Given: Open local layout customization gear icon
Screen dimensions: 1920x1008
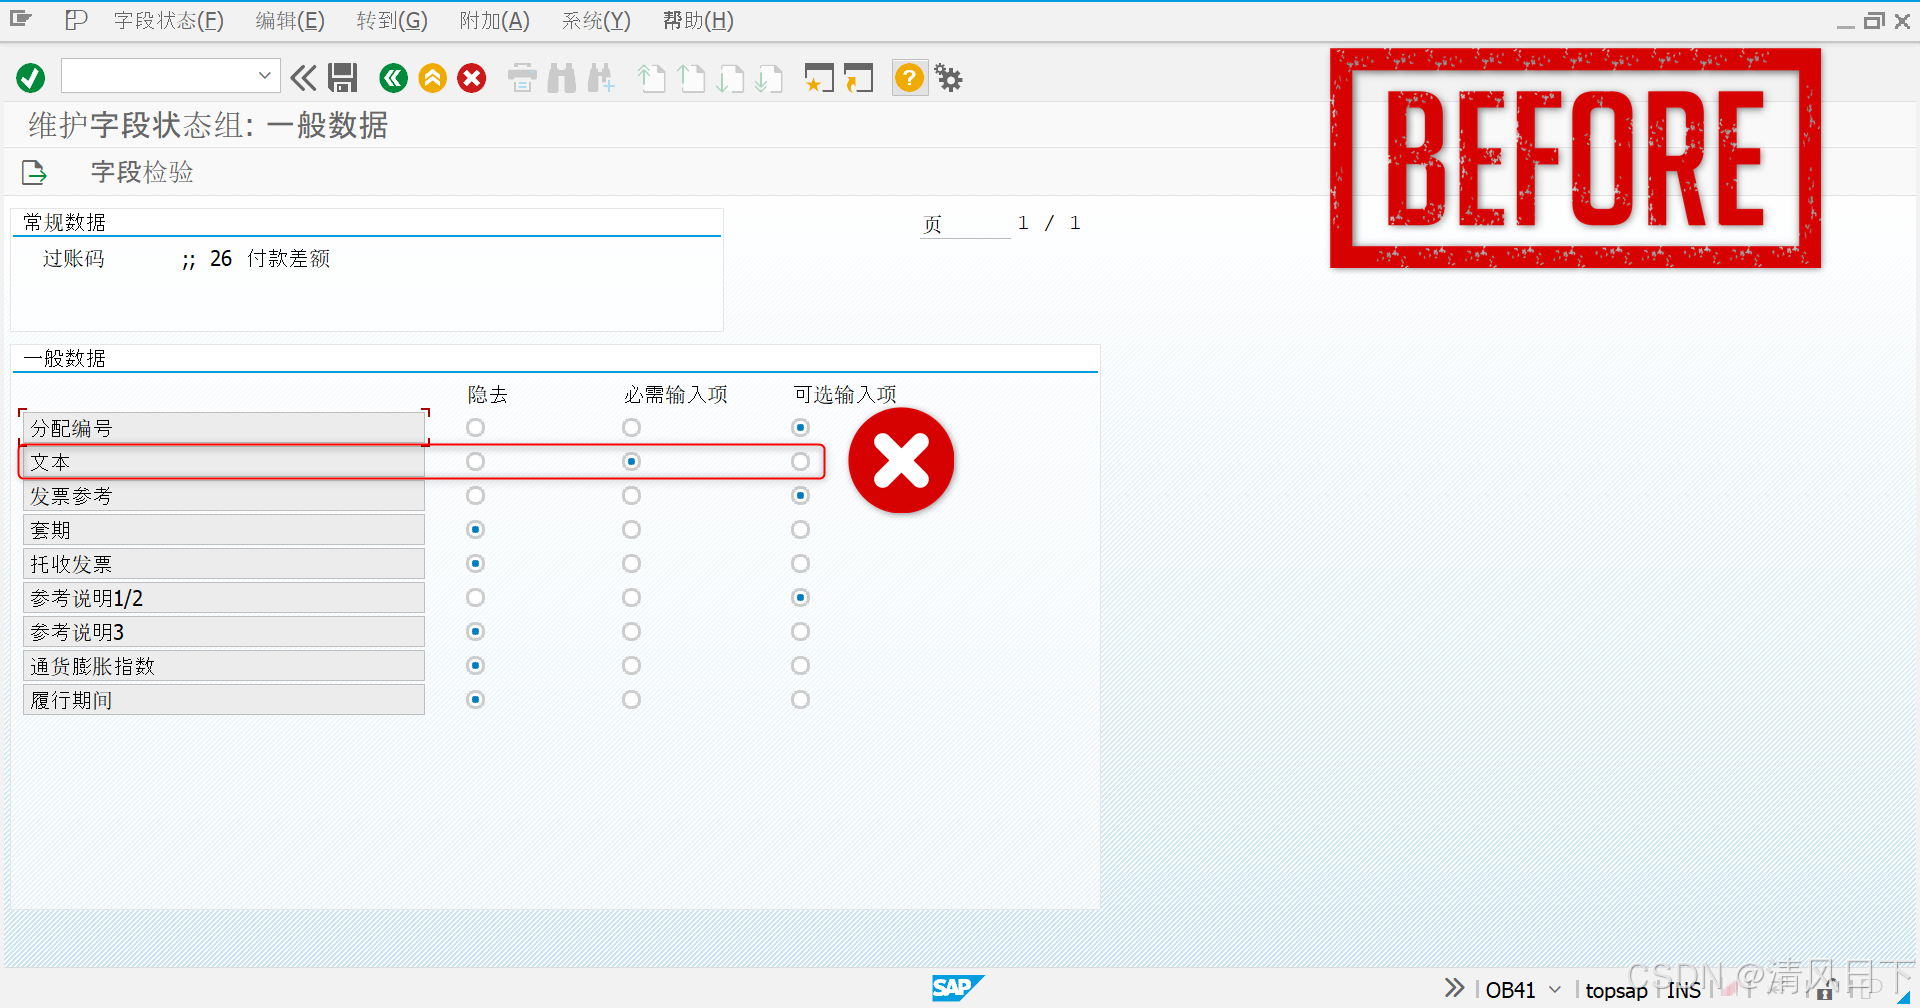Looking at the screenshot, I should (x=946, y=77).
